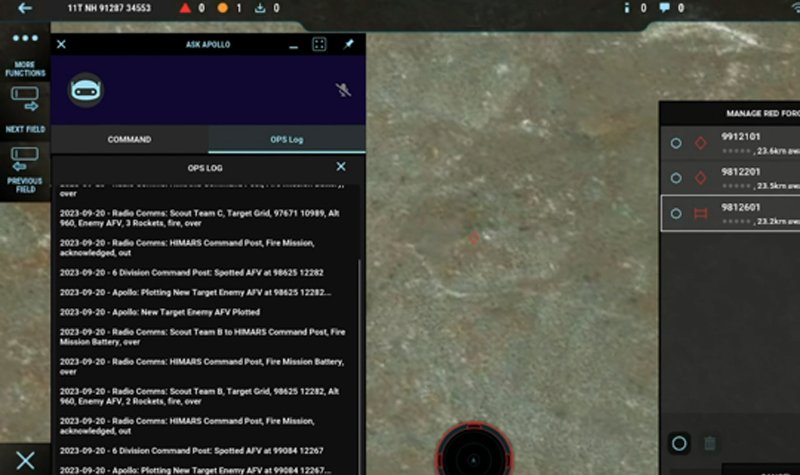Click the X icon in left sidebar bottom
The width and height of the screenshot is (800, 475).
point(25,461)
